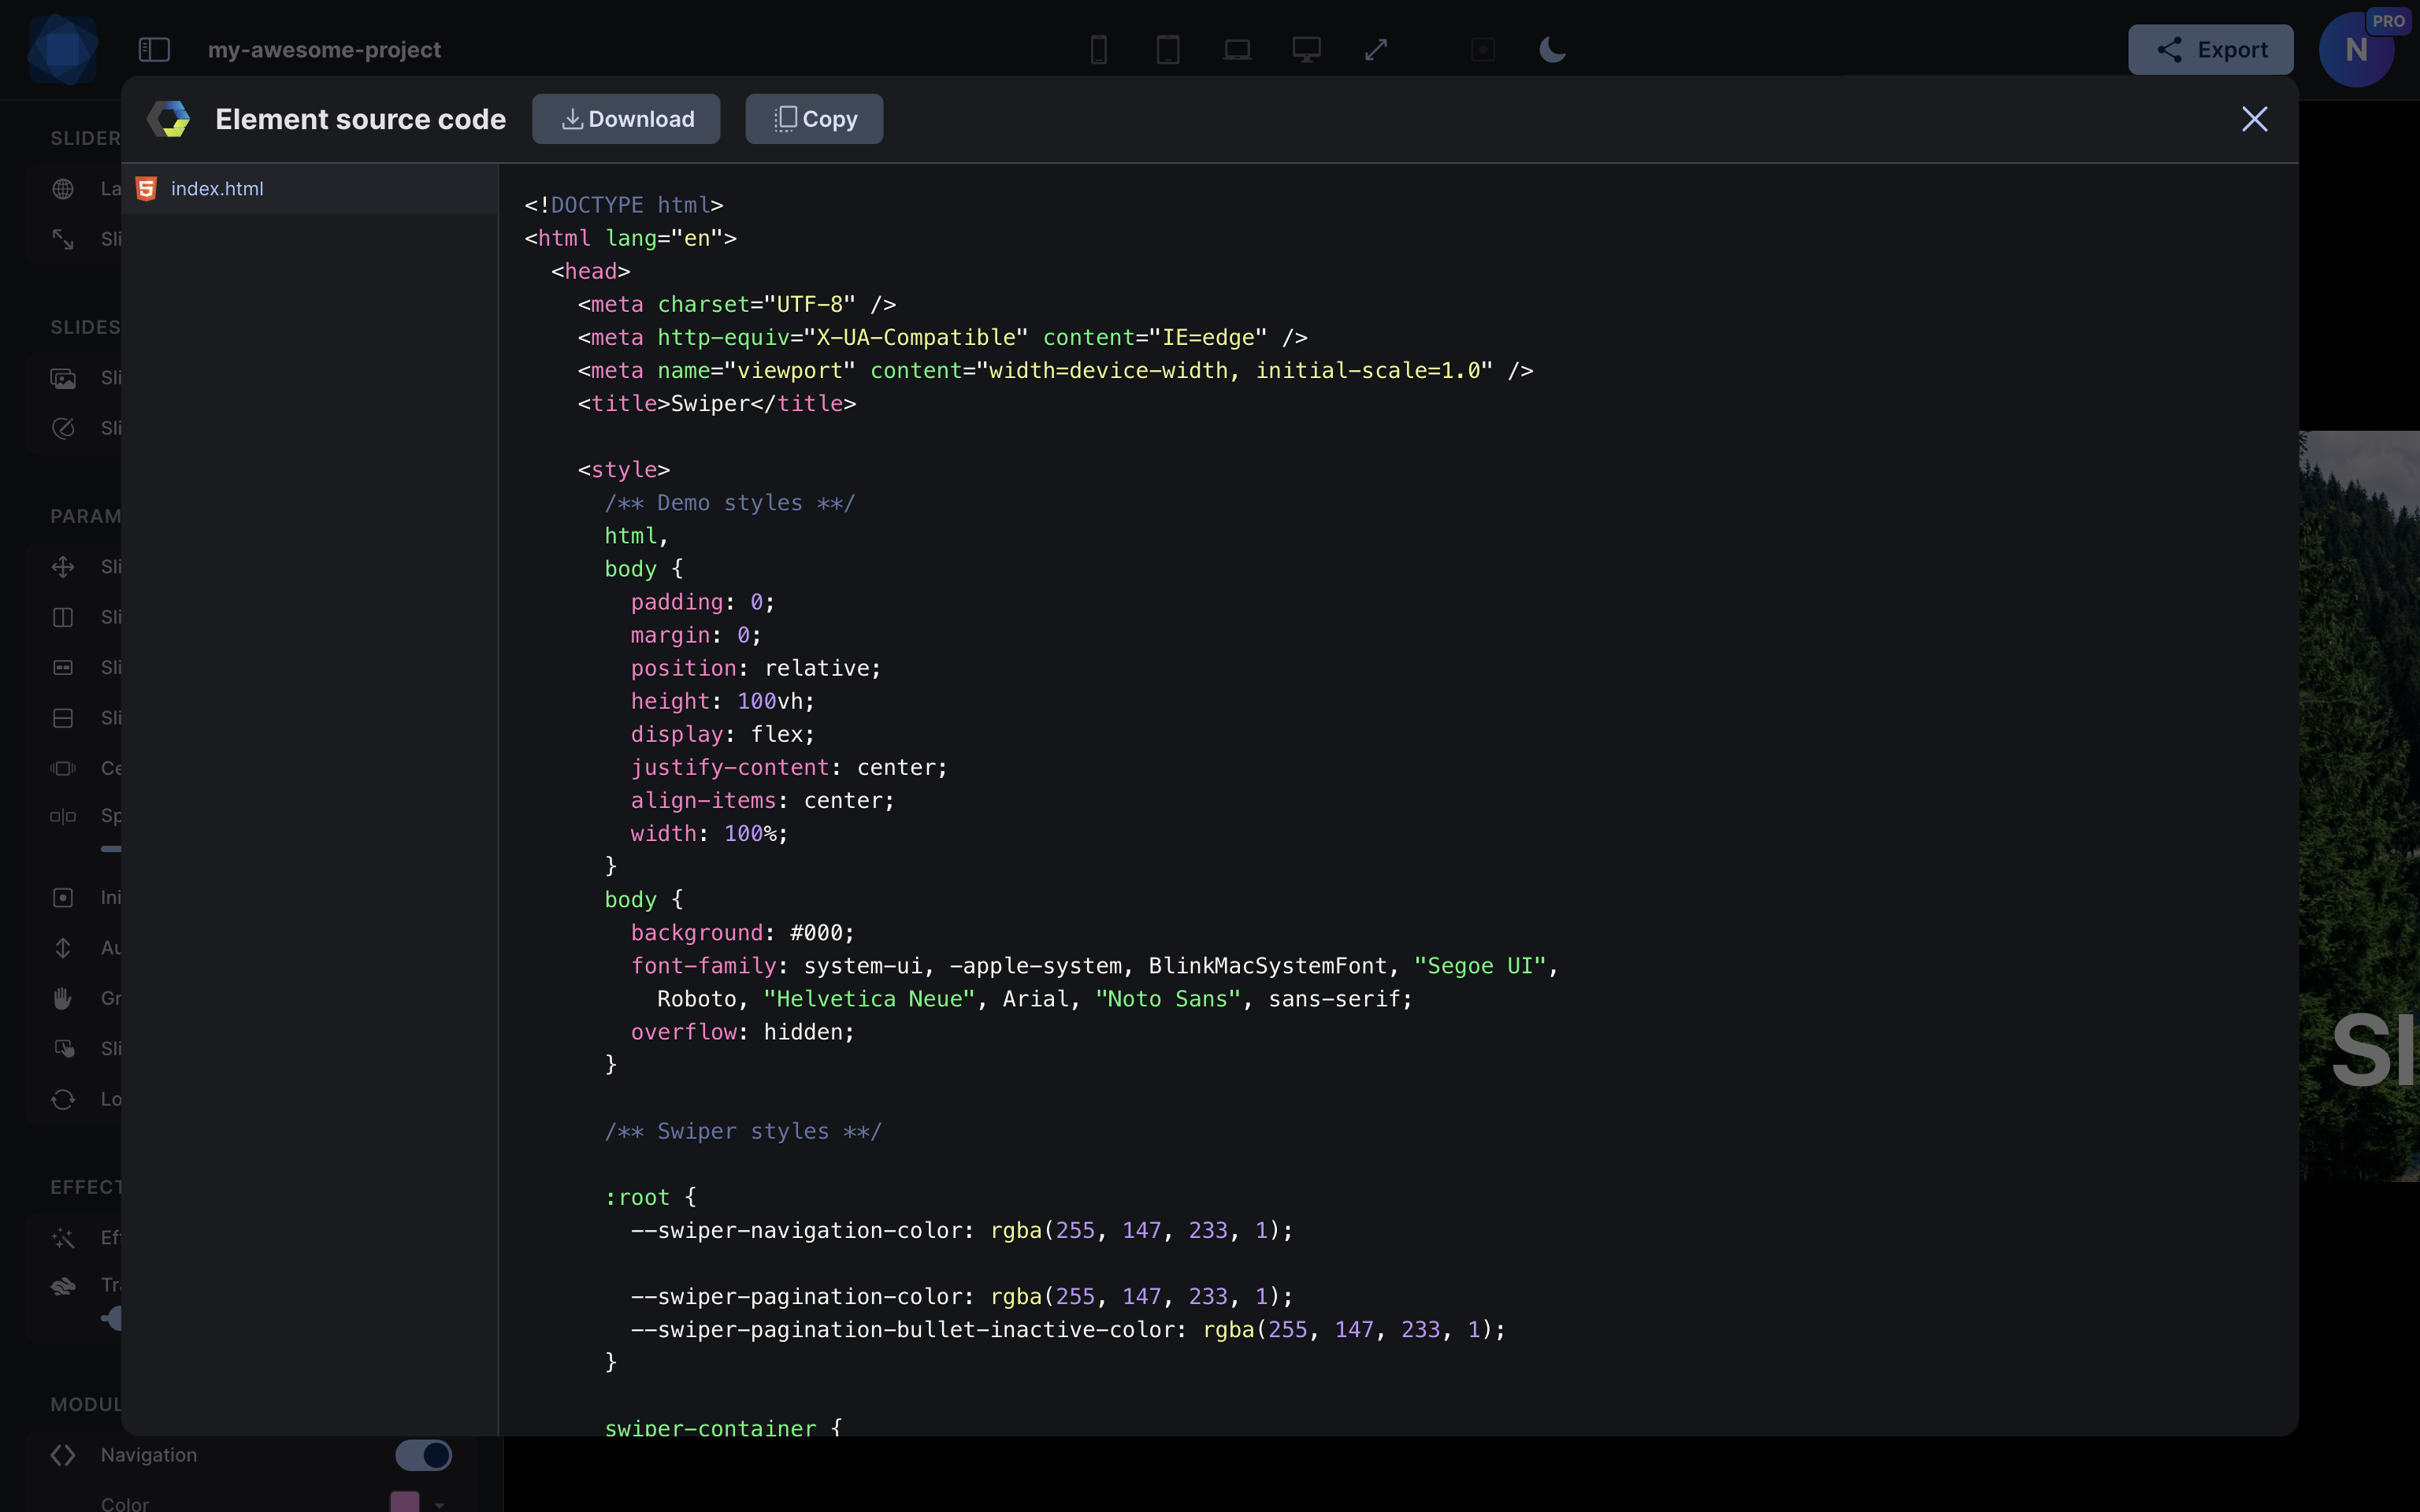This screenshot has width=2420, height=1512.
Task: Click the mobile viewport preview icon
Action: (x=1097, y=49)
